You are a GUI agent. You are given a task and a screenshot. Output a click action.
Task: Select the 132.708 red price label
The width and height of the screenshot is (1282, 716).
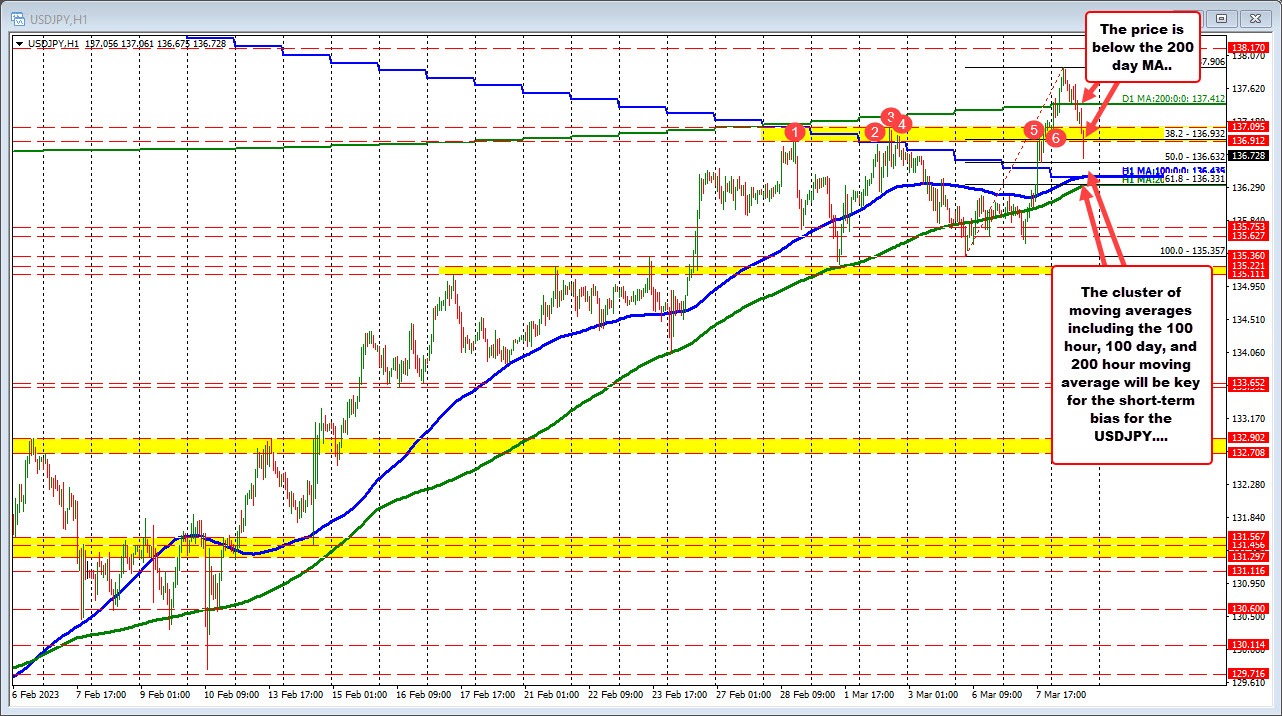click(1246, 453)
